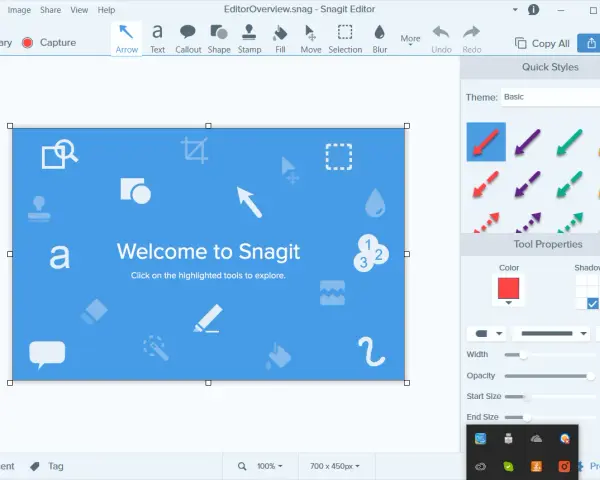Click the End Size slider
This screenshot has height=480, width=600.
click(550, 417)
